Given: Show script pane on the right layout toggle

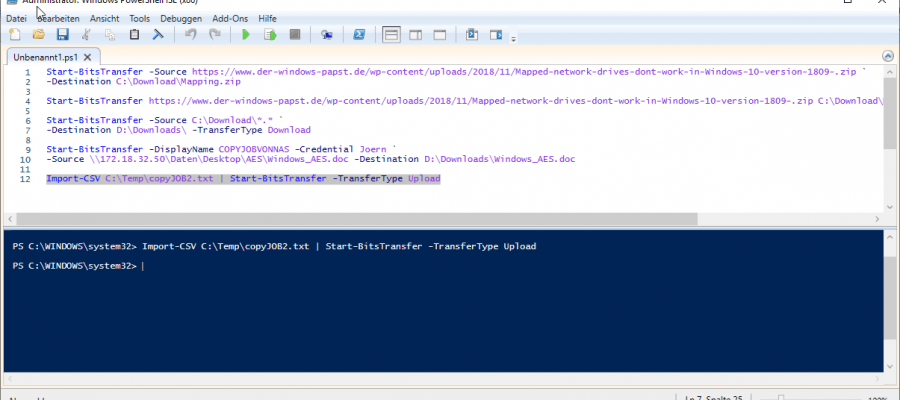Looking at the screenshot, I should pyautogui.click(x=415, y=35).
